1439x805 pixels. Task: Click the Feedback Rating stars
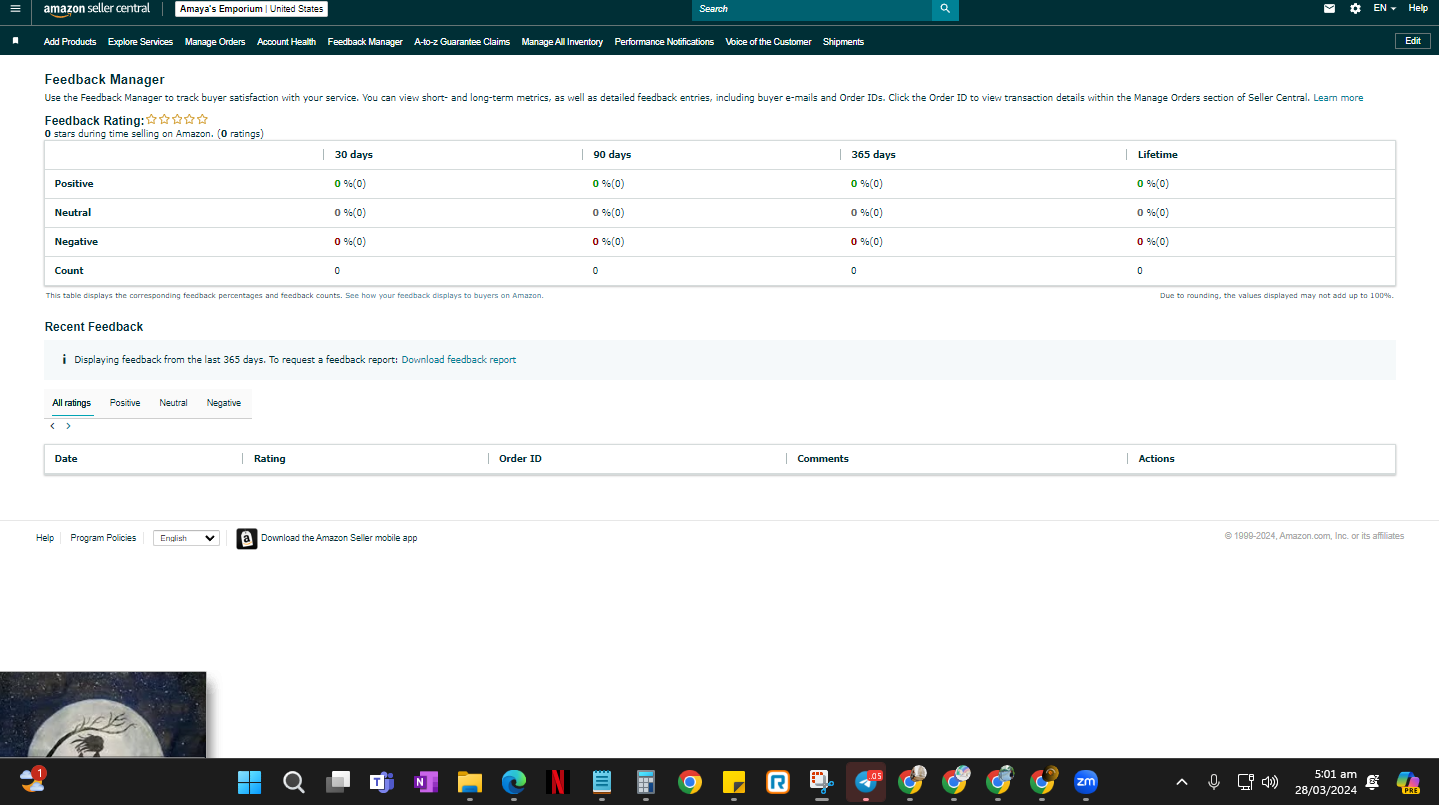tap(177, 119)
